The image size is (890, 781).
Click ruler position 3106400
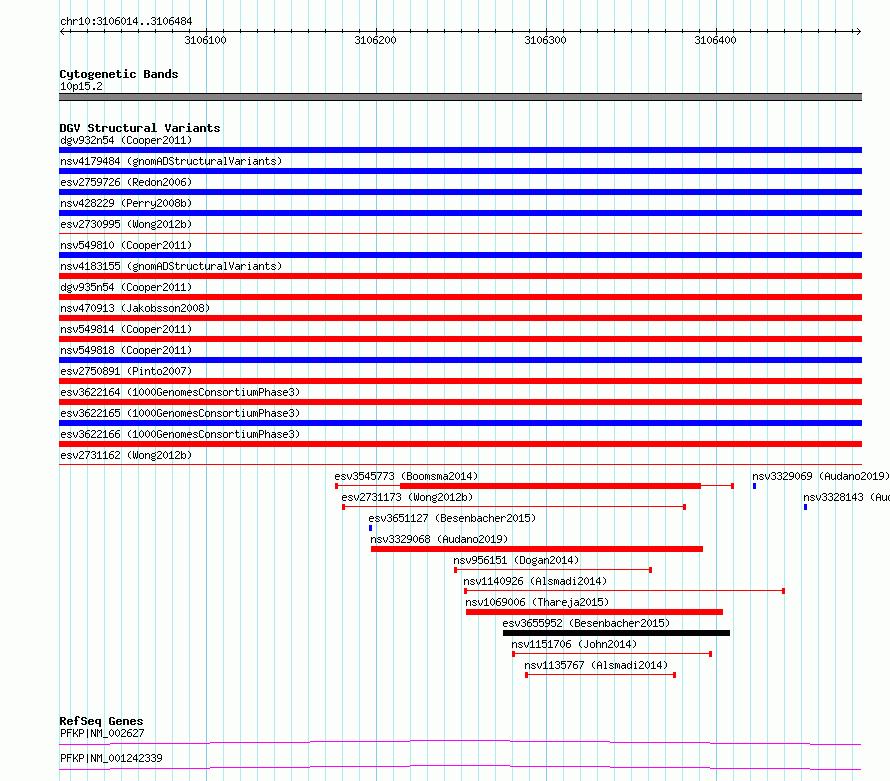[x=715, y=40]
